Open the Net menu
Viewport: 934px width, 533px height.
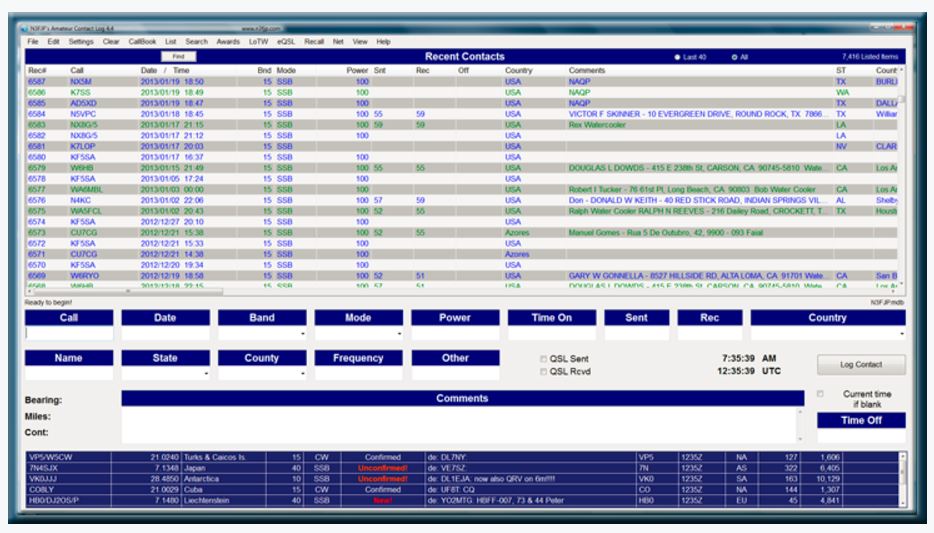coord(338,42)
